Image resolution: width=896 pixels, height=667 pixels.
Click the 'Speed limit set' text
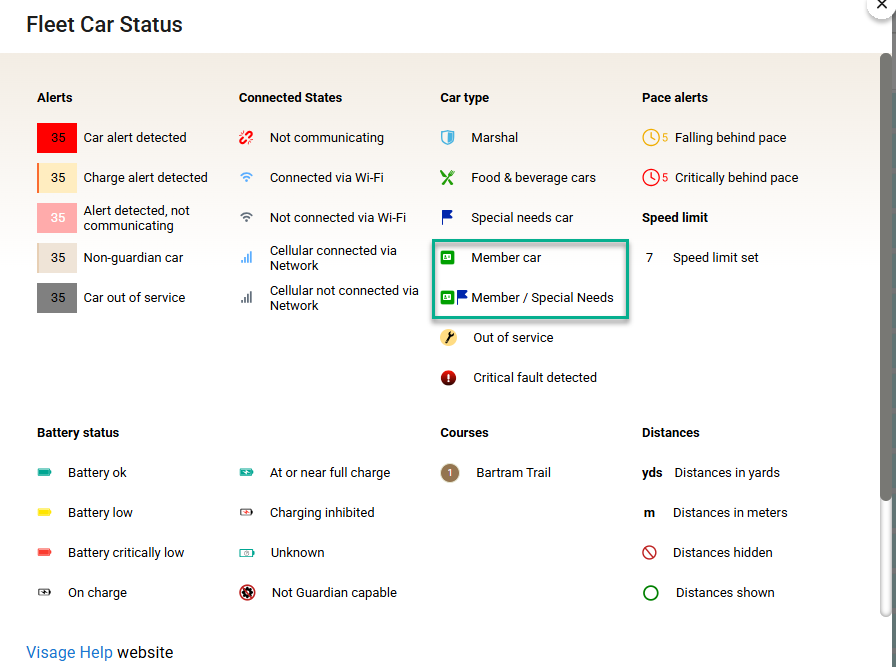click(x=715, y=258)
